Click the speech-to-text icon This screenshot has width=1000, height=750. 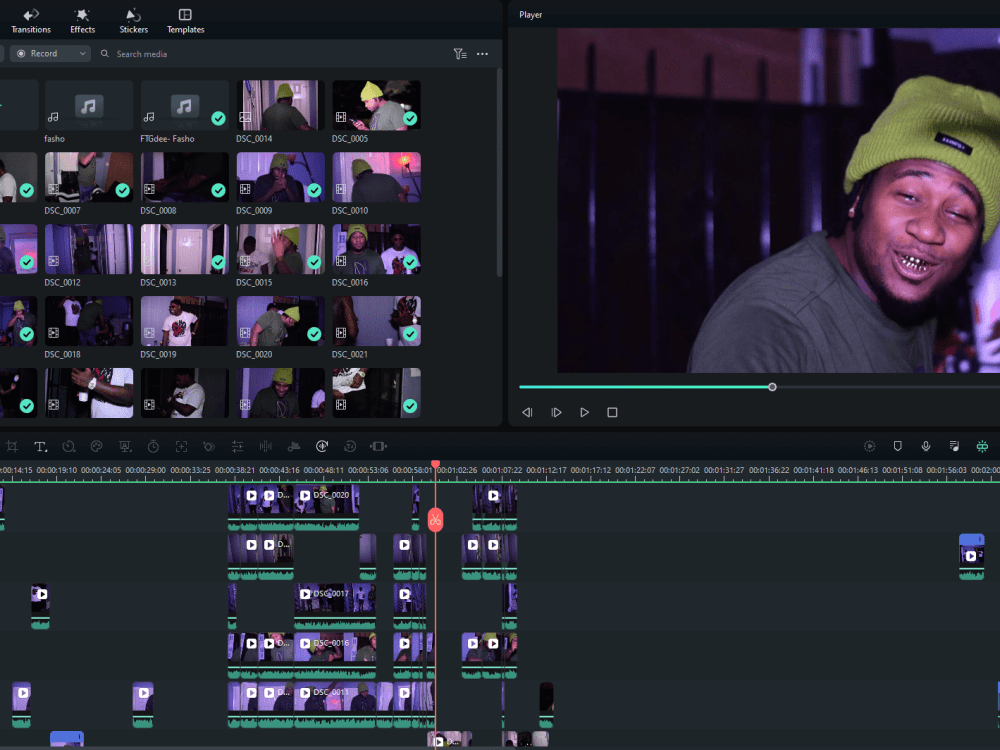pyautogui.click(x=350, y=446)
